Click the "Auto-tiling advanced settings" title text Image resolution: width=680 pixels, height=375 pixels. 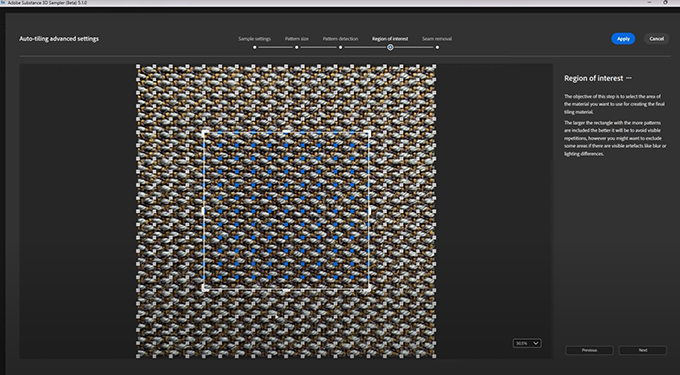tap(59, 39)
